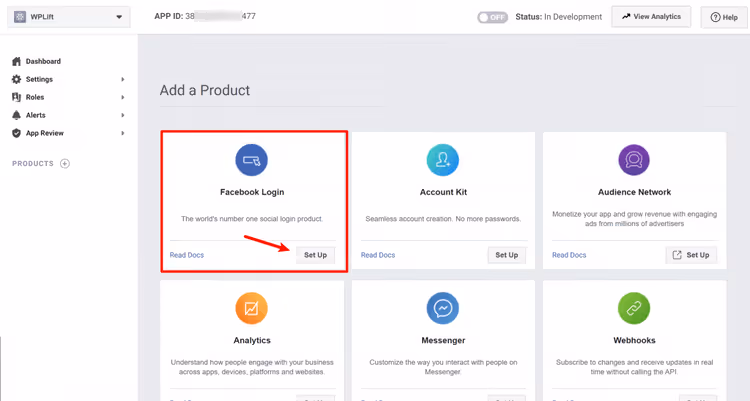Image resolution: width=750 pixels, height=401 pixels.
Task: Toggle the app status OFF switch
Action: (x=492, y=17)
